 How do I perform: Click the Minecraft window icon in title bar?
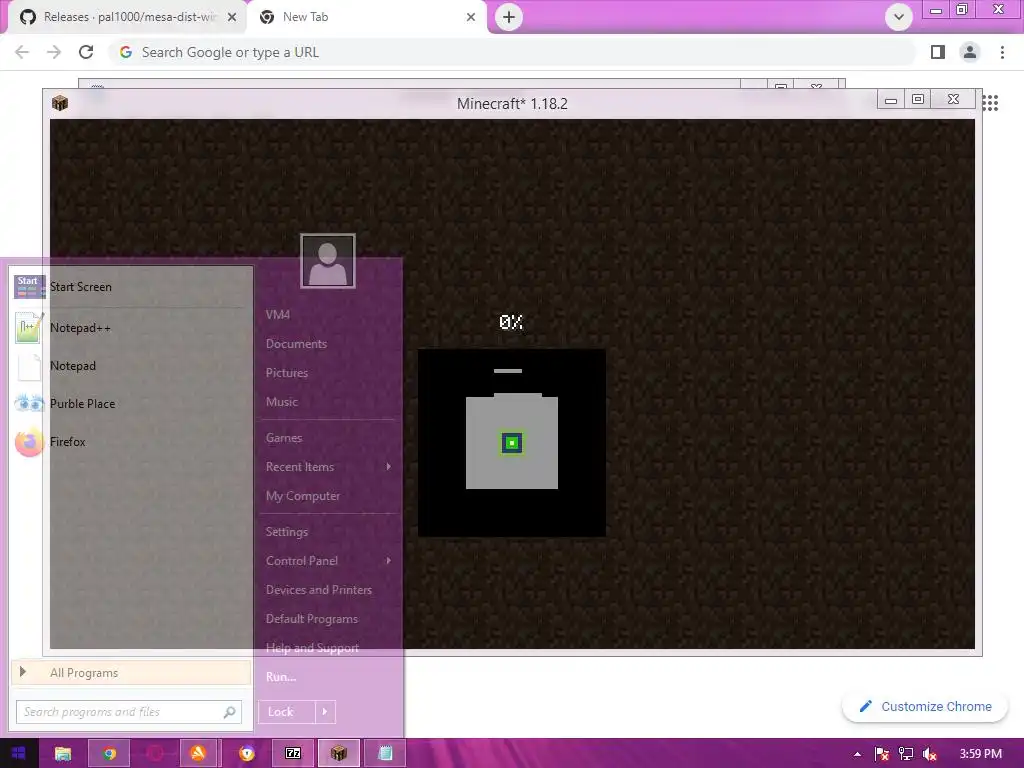coord(60,103)
